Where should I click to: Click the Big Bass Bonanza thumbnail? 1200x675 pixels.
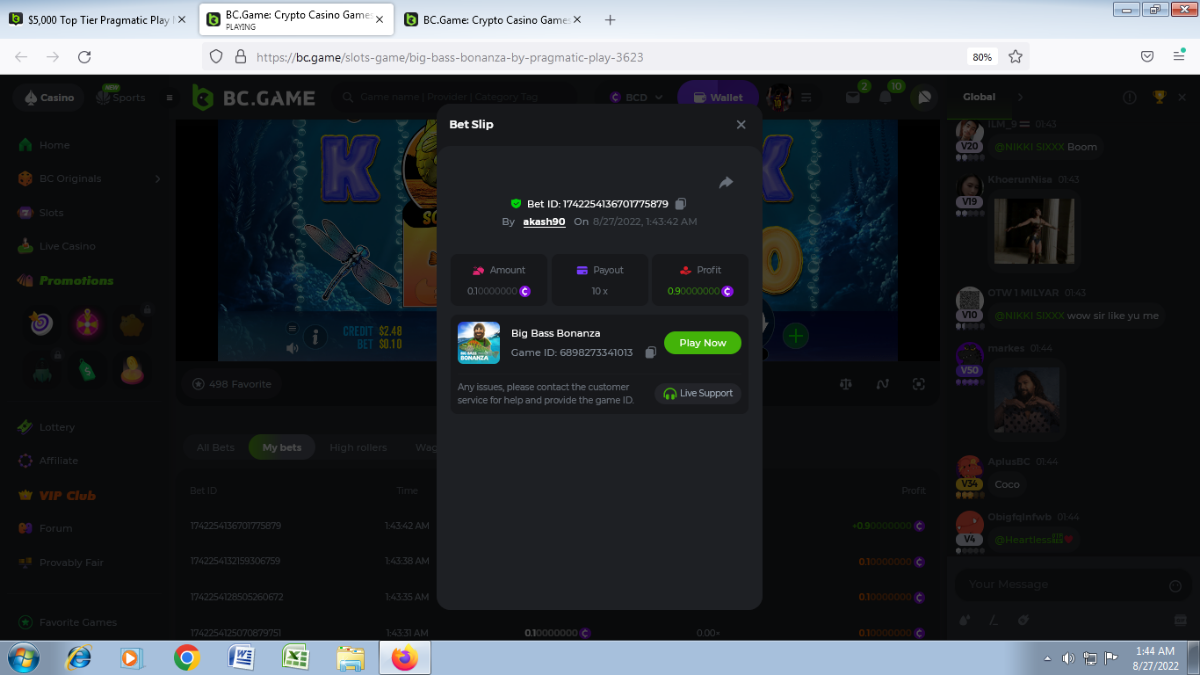479,342
